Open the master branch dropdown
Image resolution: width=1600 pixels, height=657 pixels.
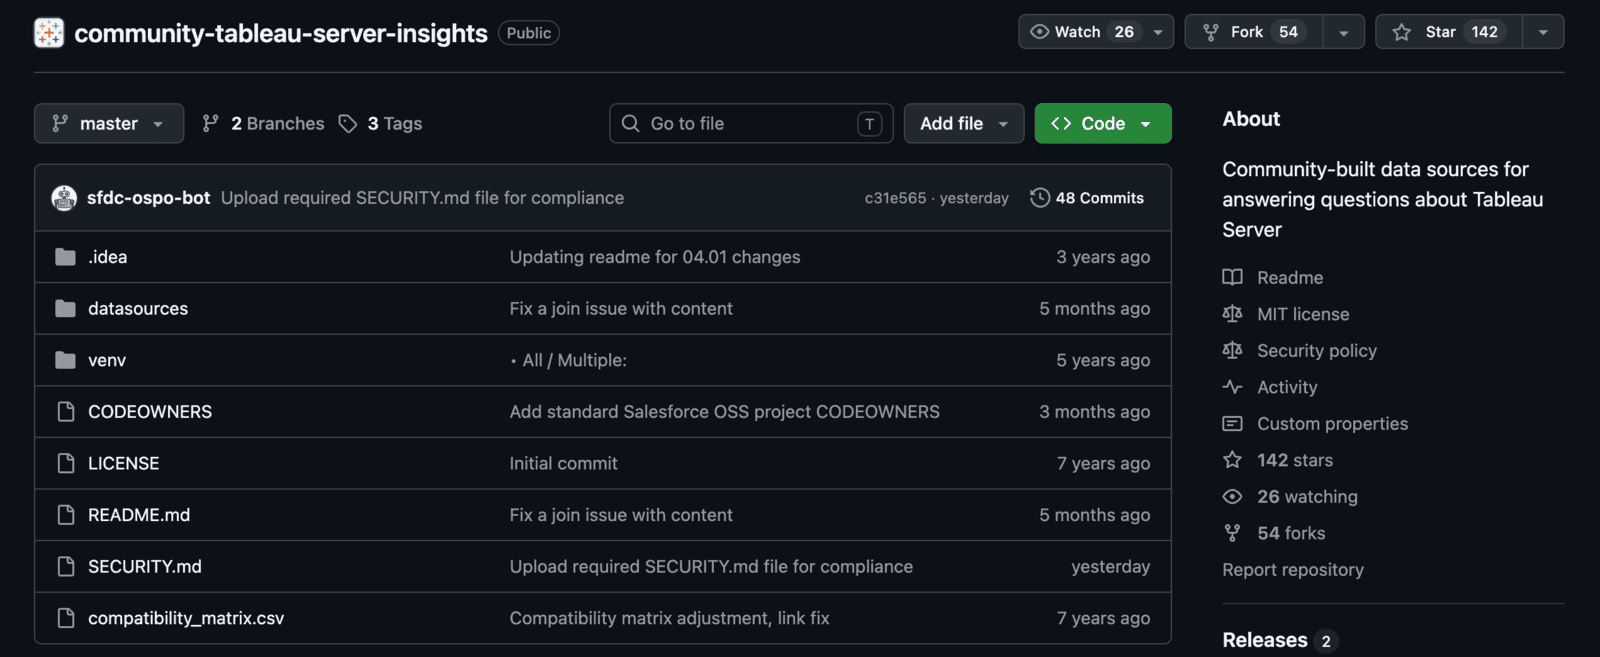click(x=109, y=123)
